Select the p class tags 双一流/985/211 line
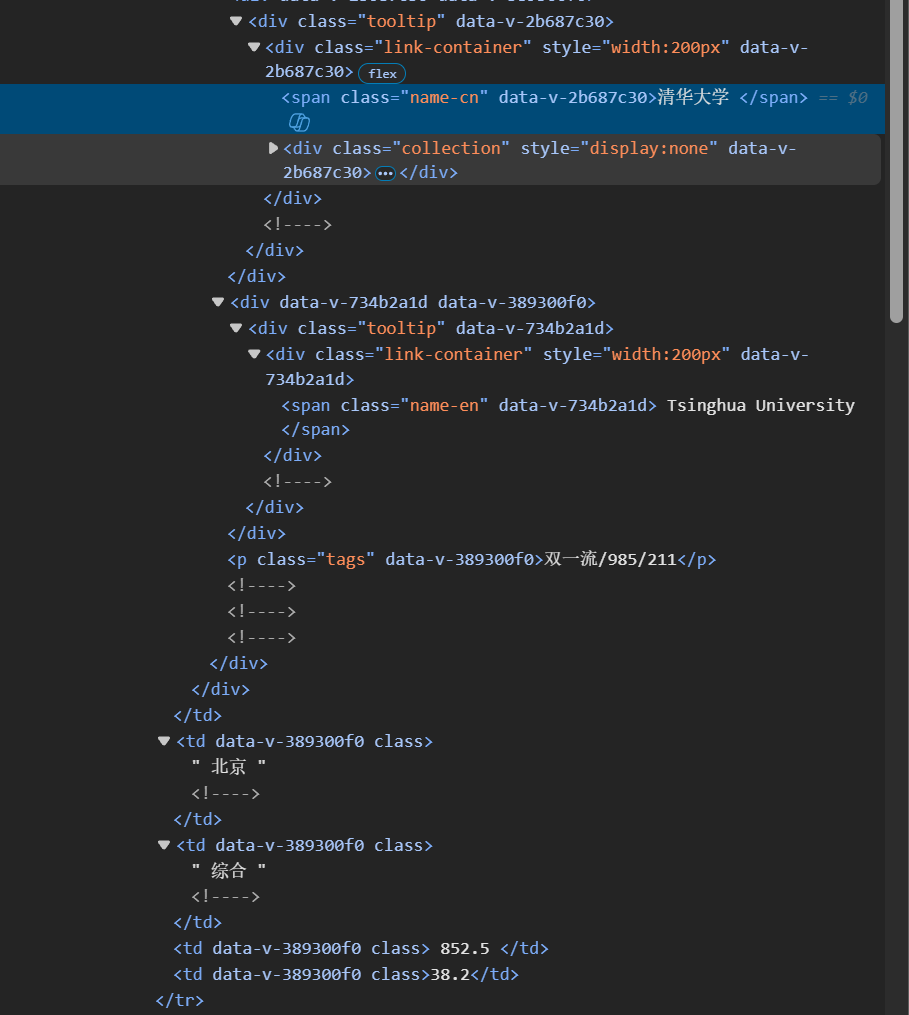909x1015 pixels. coord(472,559)
